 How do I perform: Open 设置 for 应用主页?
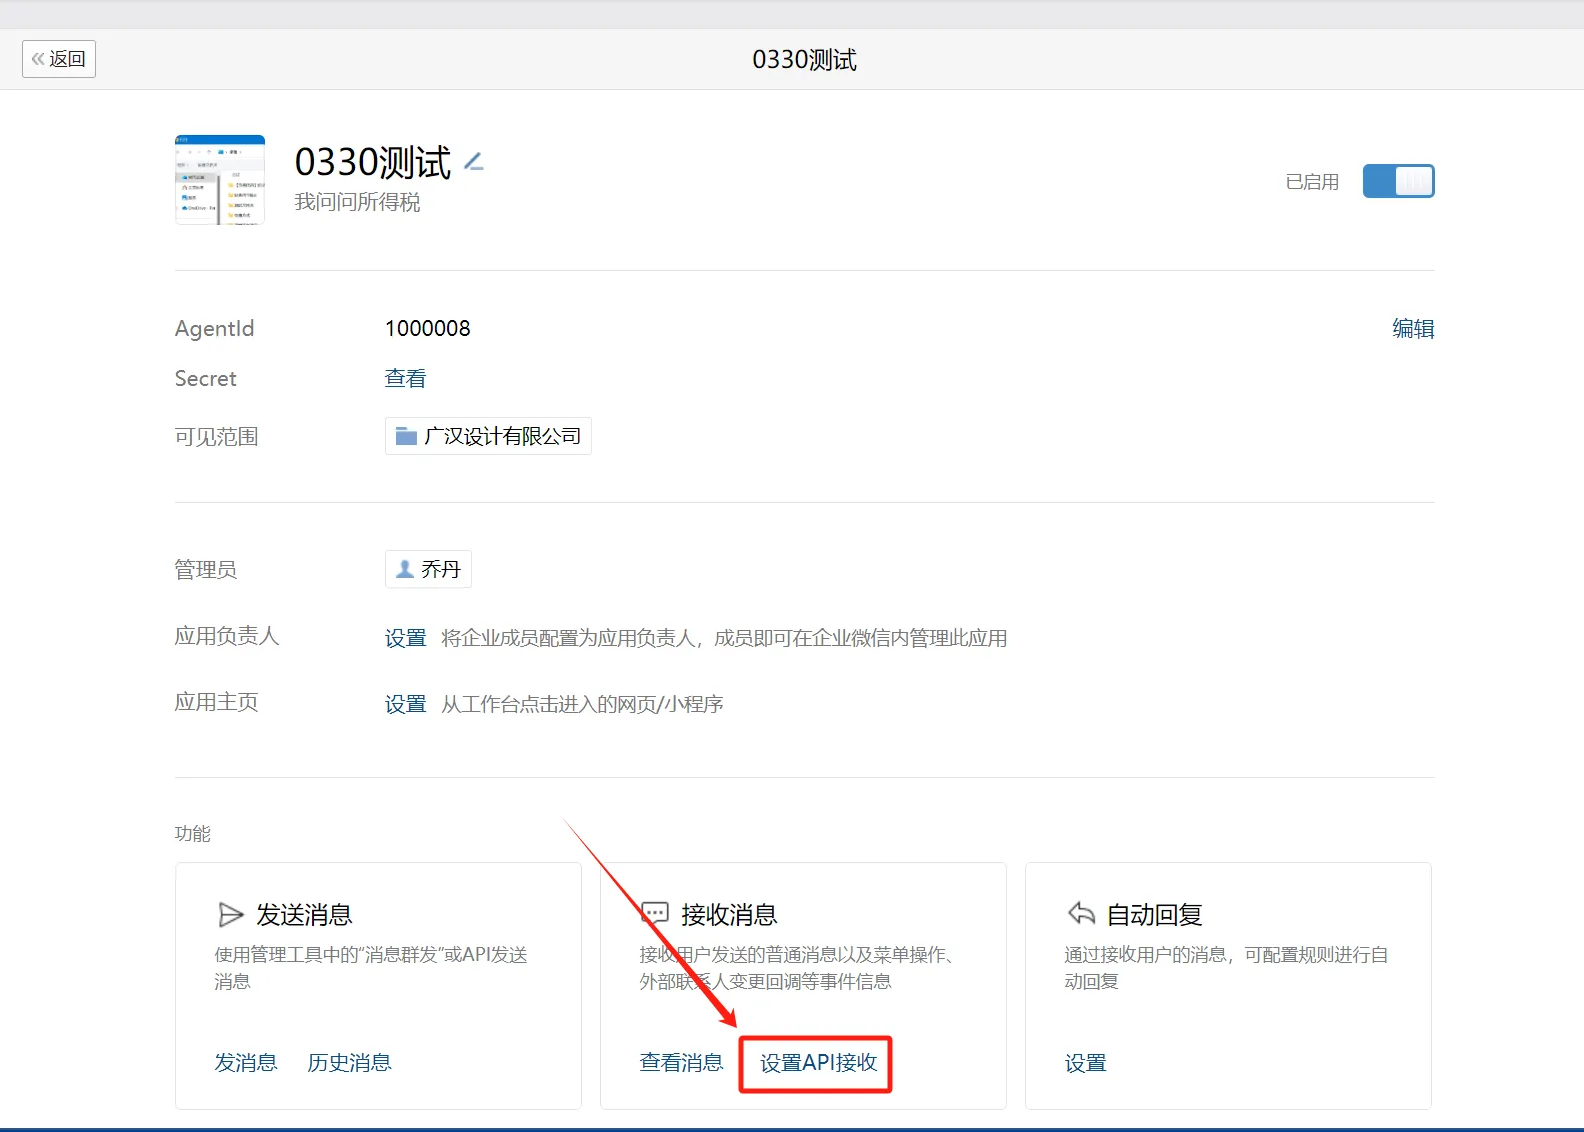[x=405, y=704]
